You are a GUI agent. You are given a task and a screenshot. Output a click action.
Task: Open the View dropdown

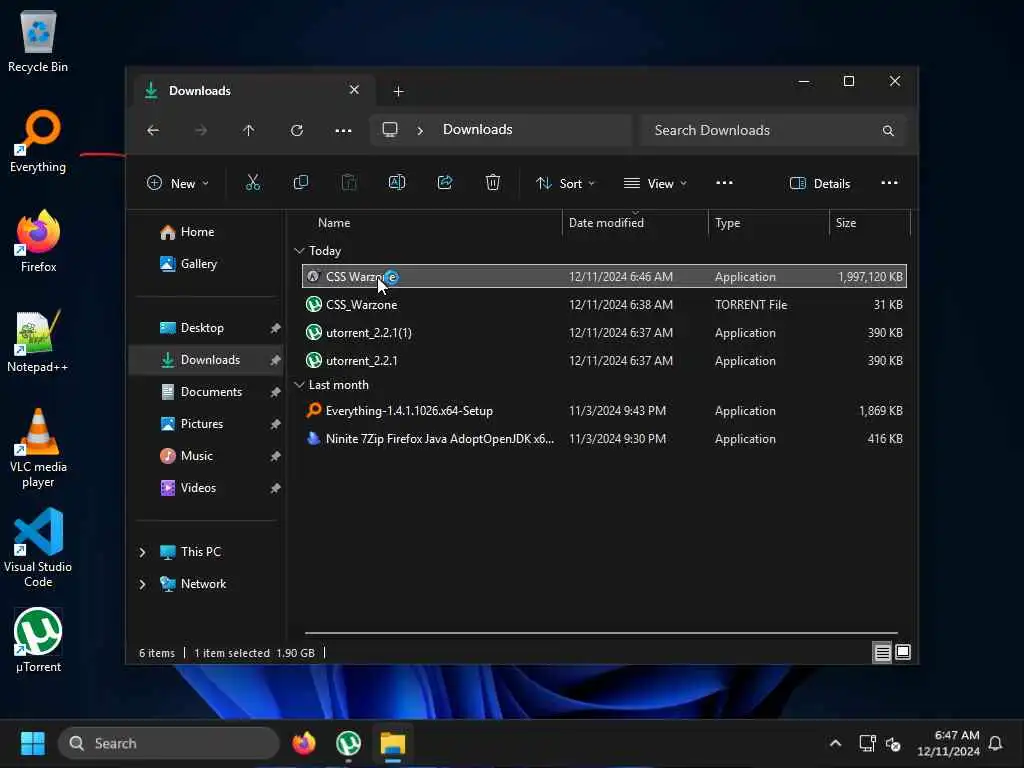coord(655,184)
